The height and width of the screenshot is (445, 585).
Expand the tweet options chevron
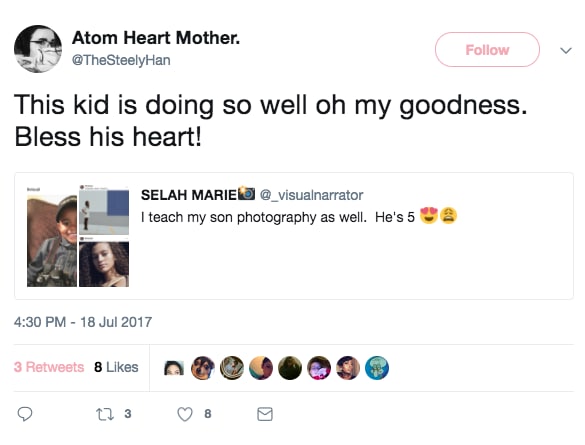[x=566, y=50]
